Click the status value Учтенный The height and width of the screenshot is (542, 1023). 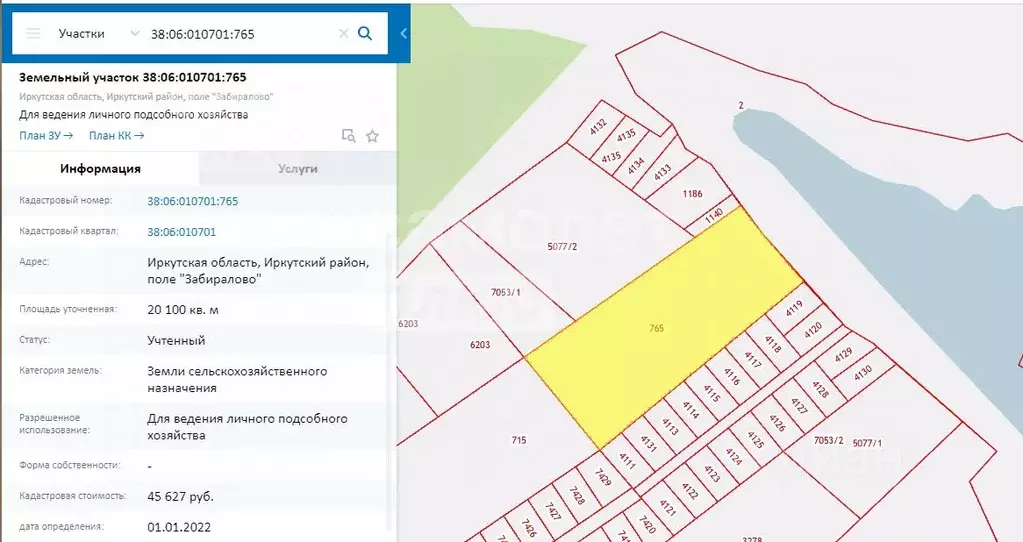coord(176,340)
